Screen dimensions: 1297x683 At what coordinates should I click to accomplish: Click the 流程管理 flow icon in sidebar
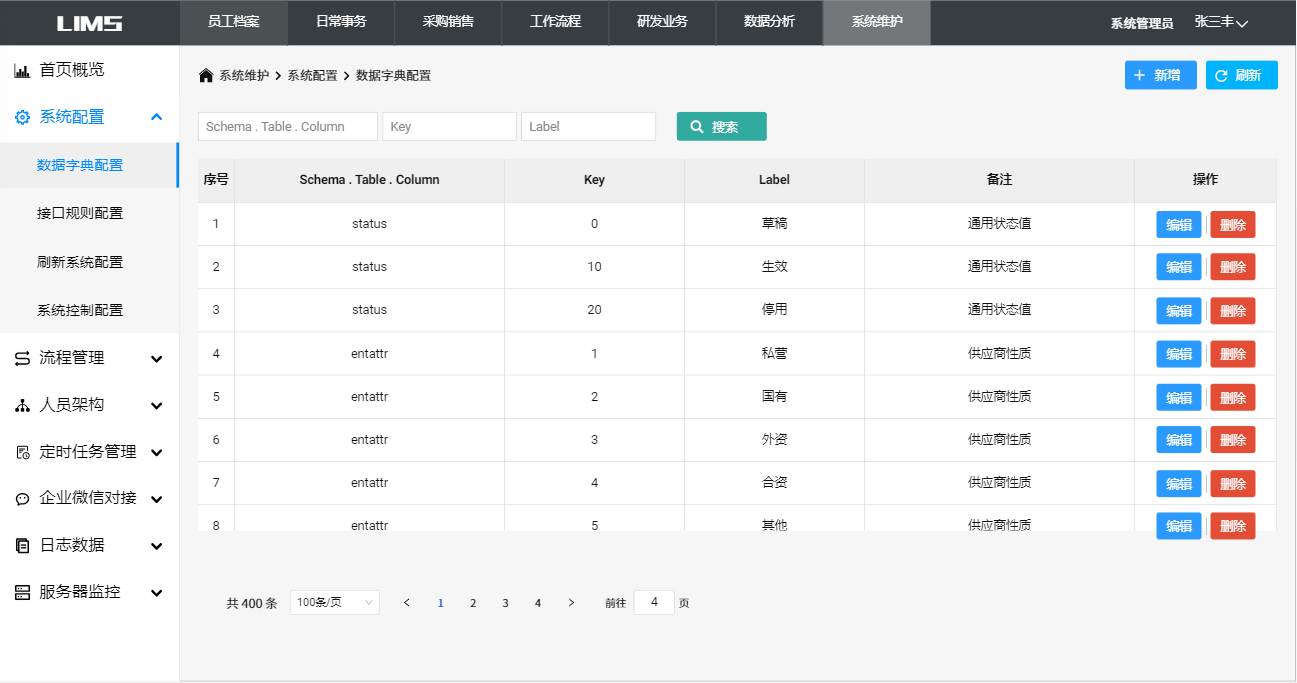coord(22,359)
